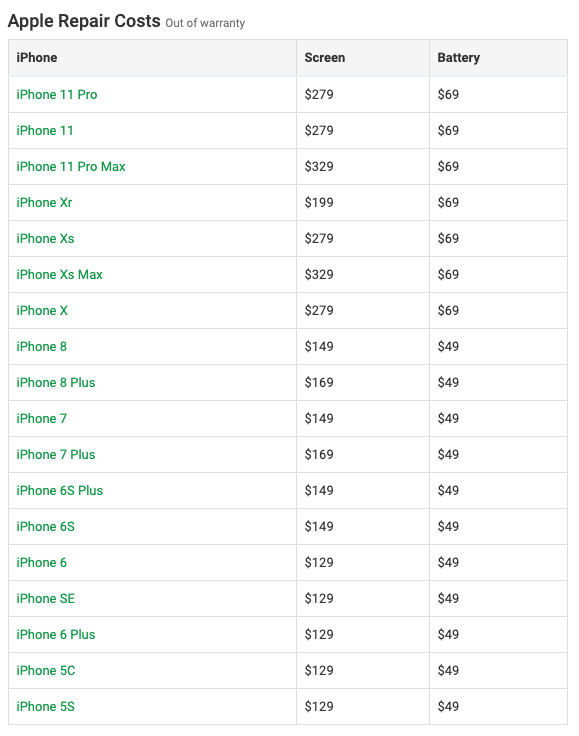Click the iPhone 7 link
This screenshot has height=736, width=579.
[x=42, y=419]
